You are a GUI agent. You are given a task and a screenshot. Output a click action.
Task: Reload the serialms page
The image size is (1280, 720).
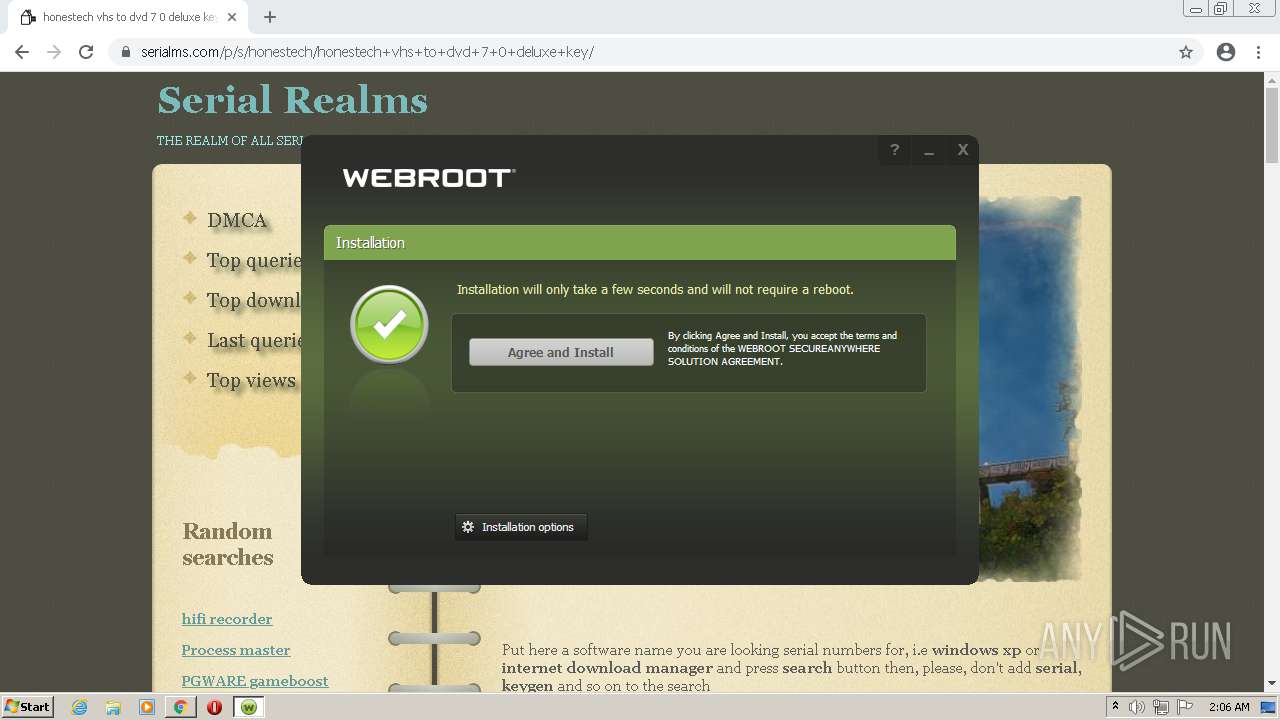click(x=86, y=52)
